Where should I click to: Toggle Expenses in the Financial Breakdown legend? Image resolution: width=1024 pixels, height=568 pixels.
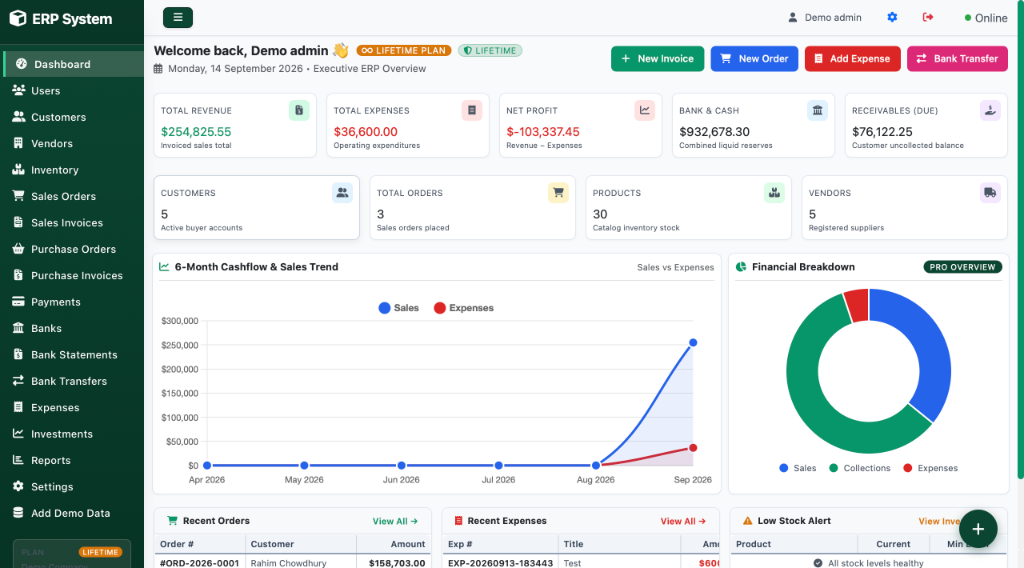(x=931, y=468)
